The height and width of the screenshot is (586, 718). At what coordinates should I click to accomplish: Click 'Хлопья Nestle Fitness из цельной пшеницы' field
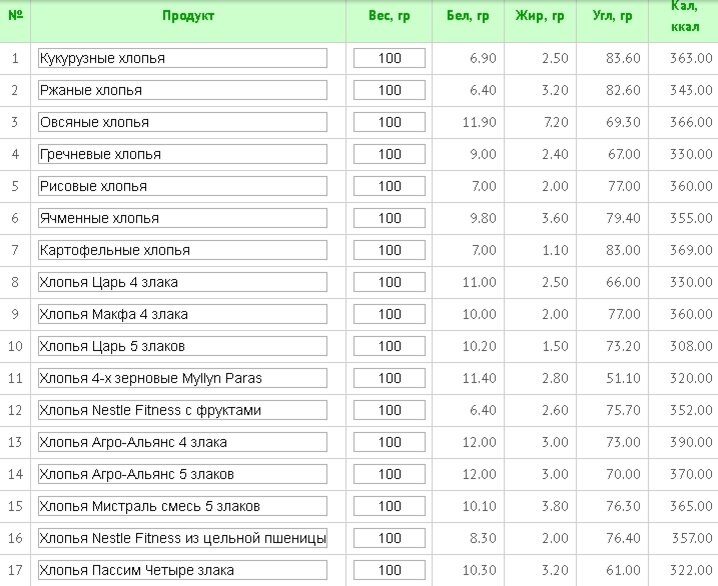(x=183, y=538)
